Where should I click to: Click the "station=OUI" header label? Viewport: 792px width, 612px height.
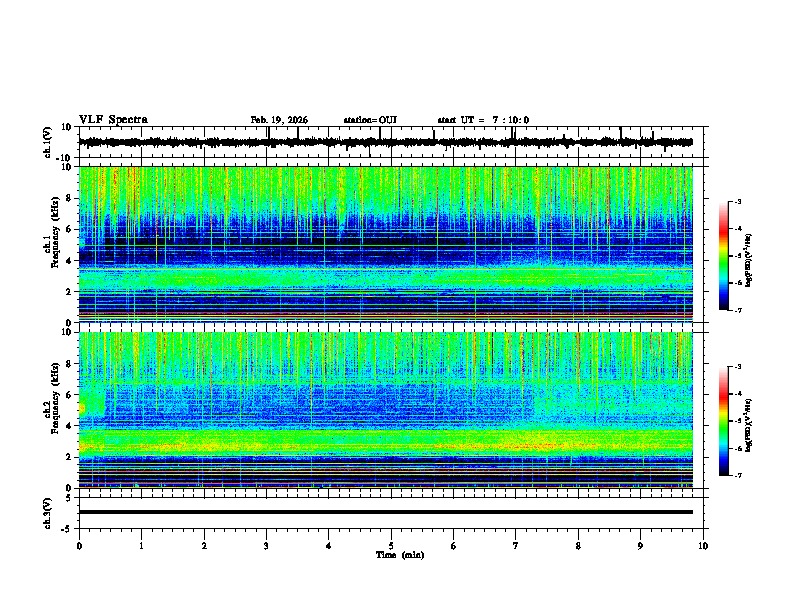tap(370, 120)
